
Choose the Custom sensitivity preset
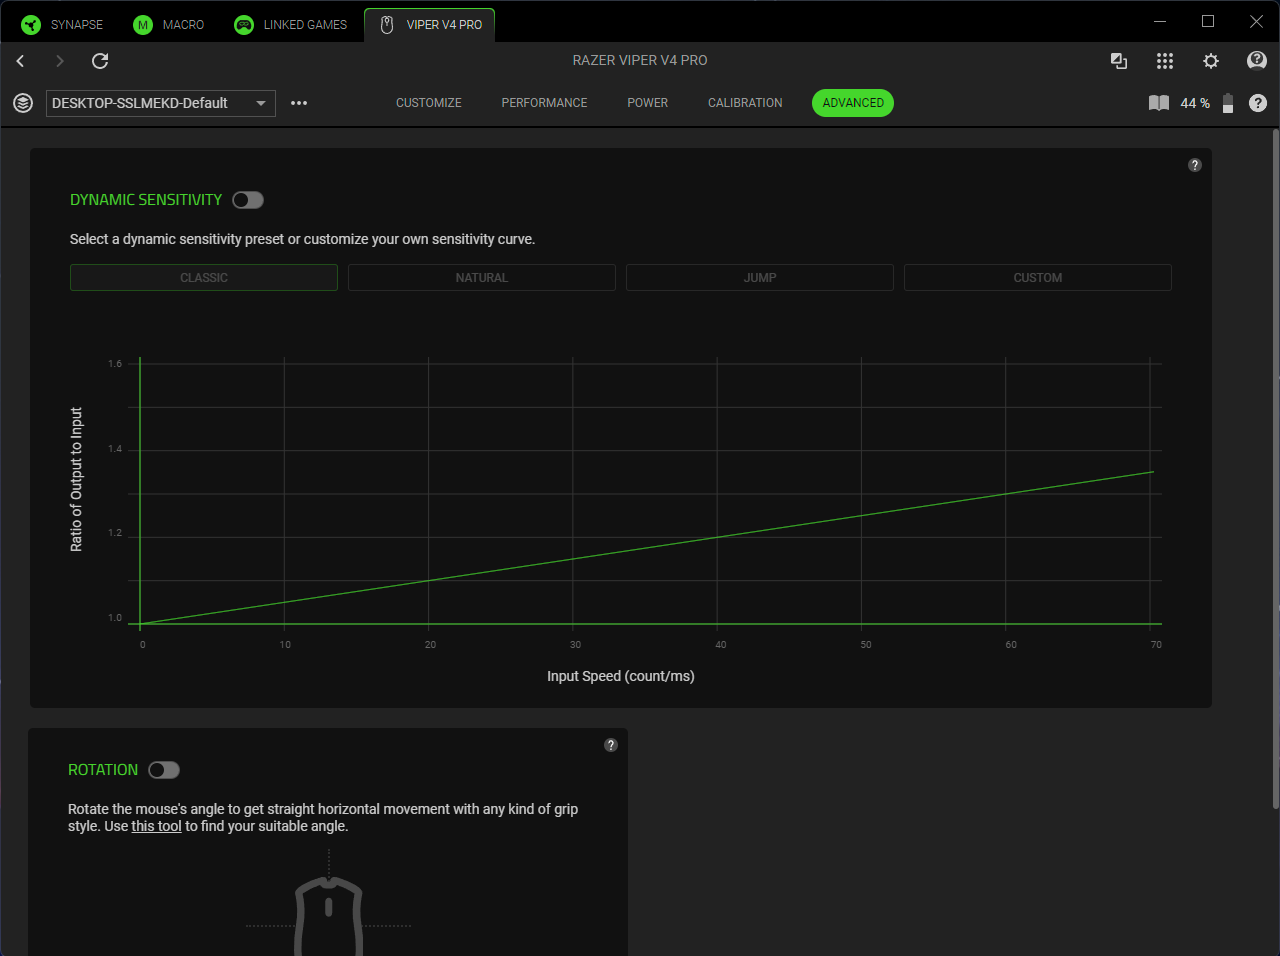[x=1038, y=278]
